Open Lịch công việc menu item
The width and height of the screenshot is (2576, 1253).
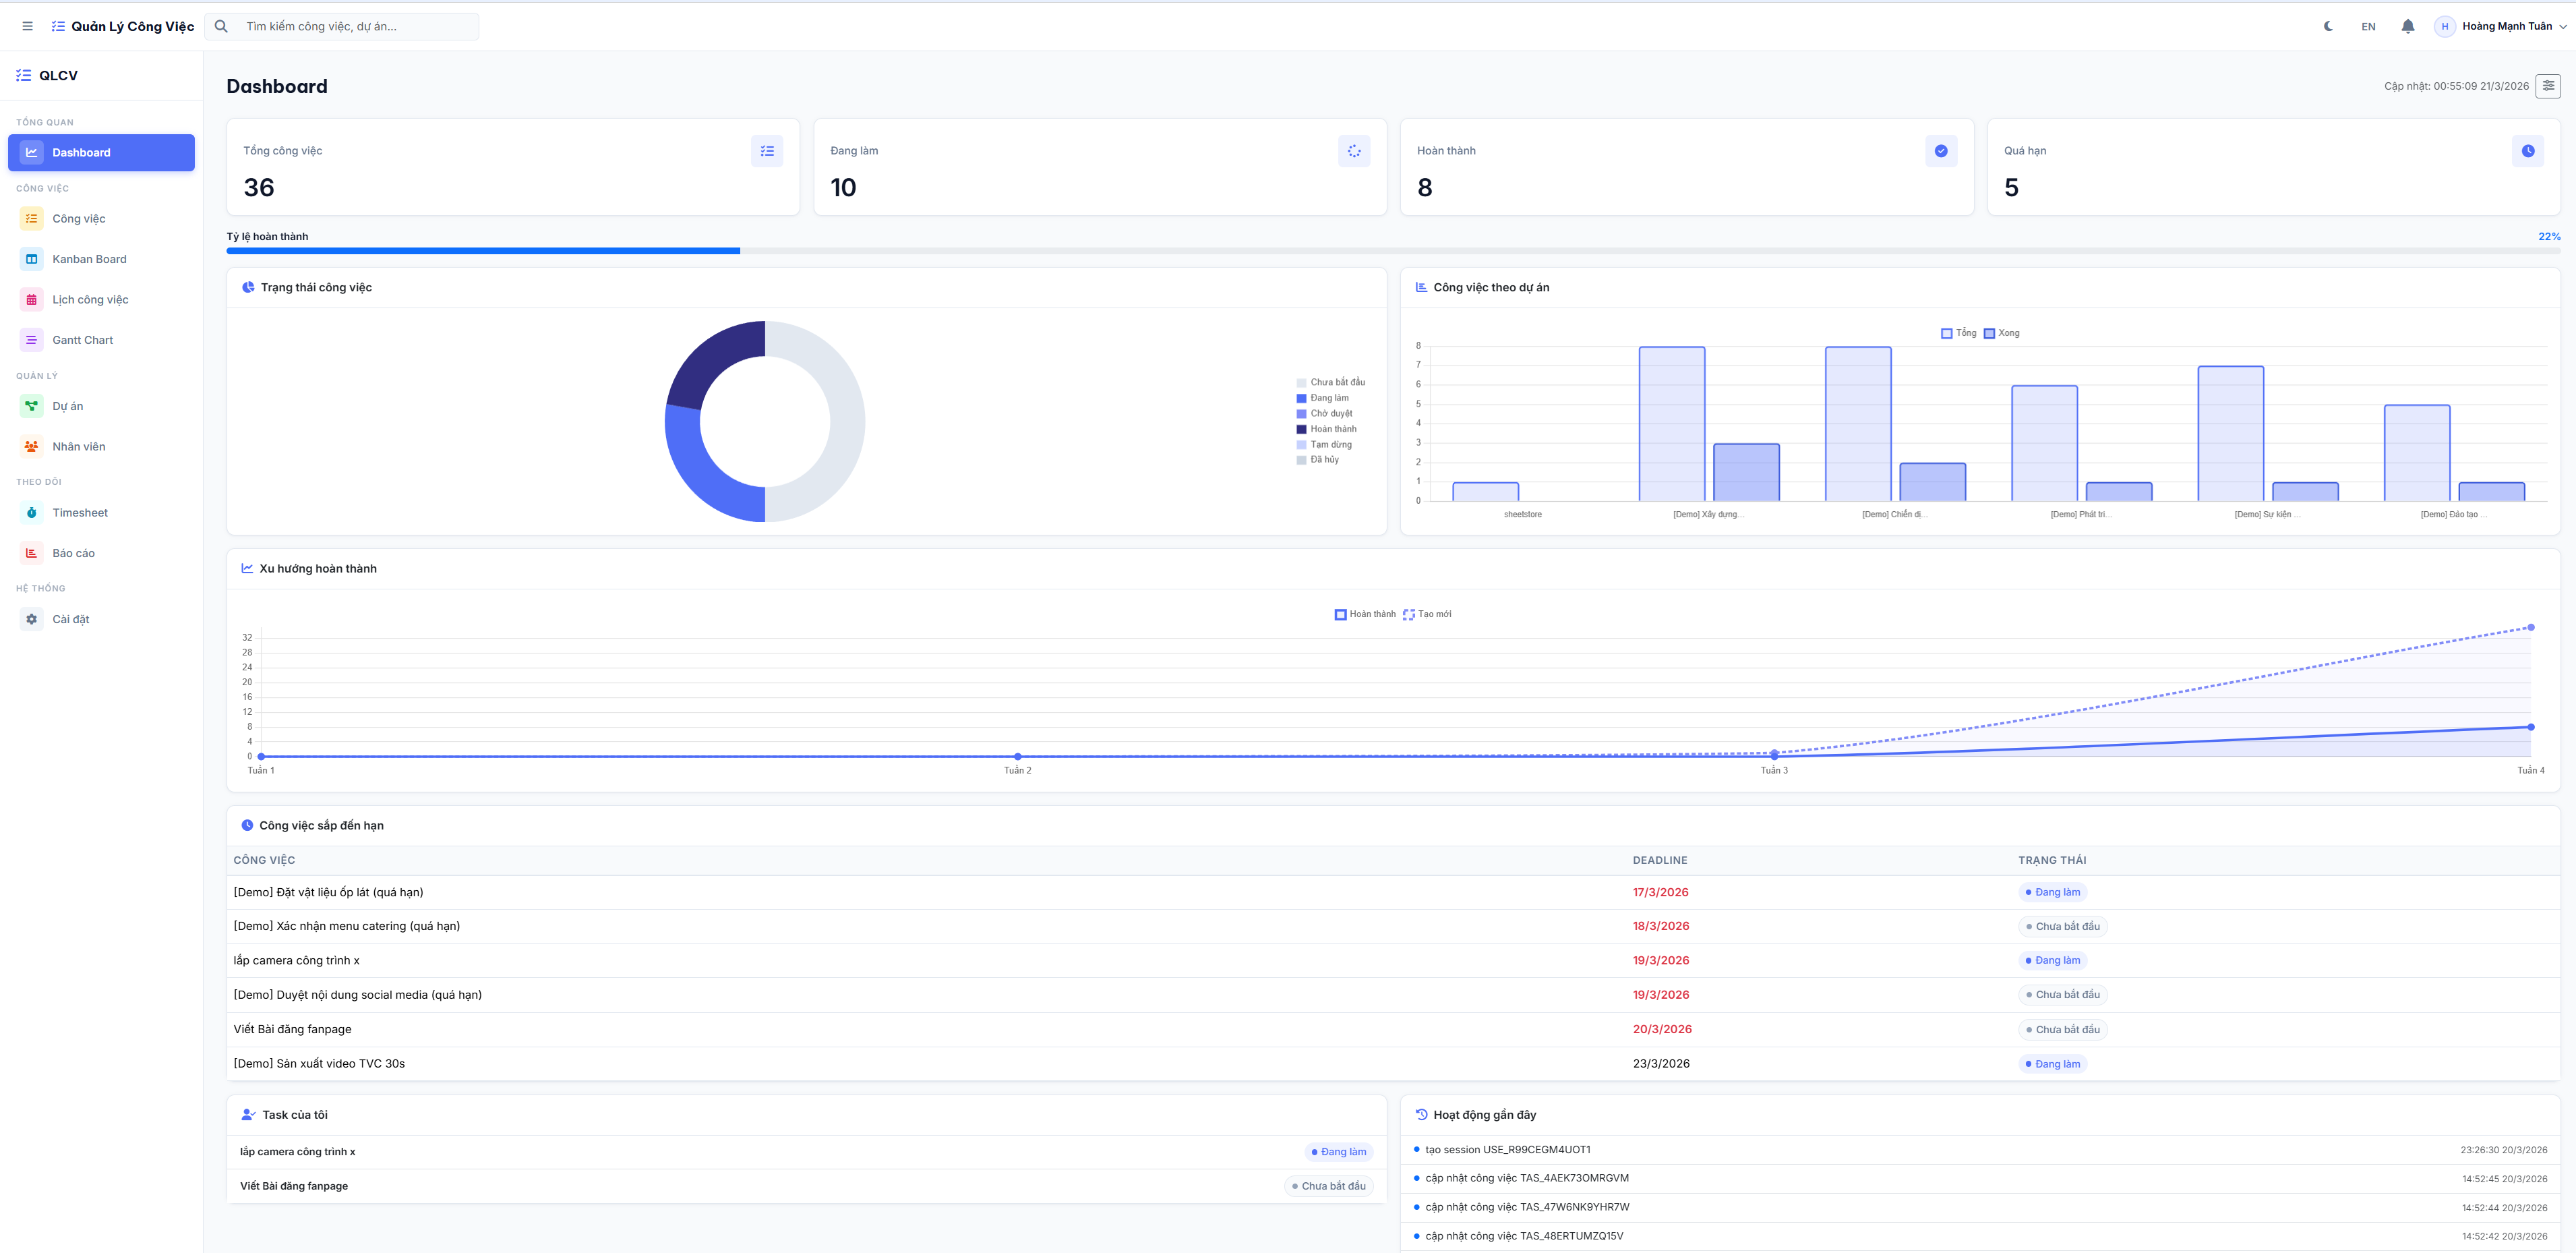(90, 300)
